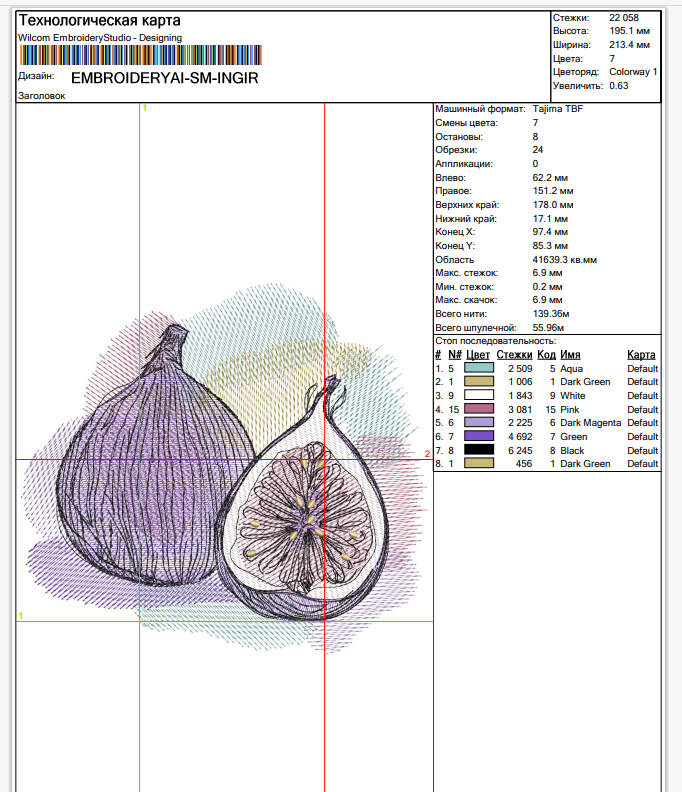
Task: Click the Black stitch count '6 245'
Action: click(520, 451)
